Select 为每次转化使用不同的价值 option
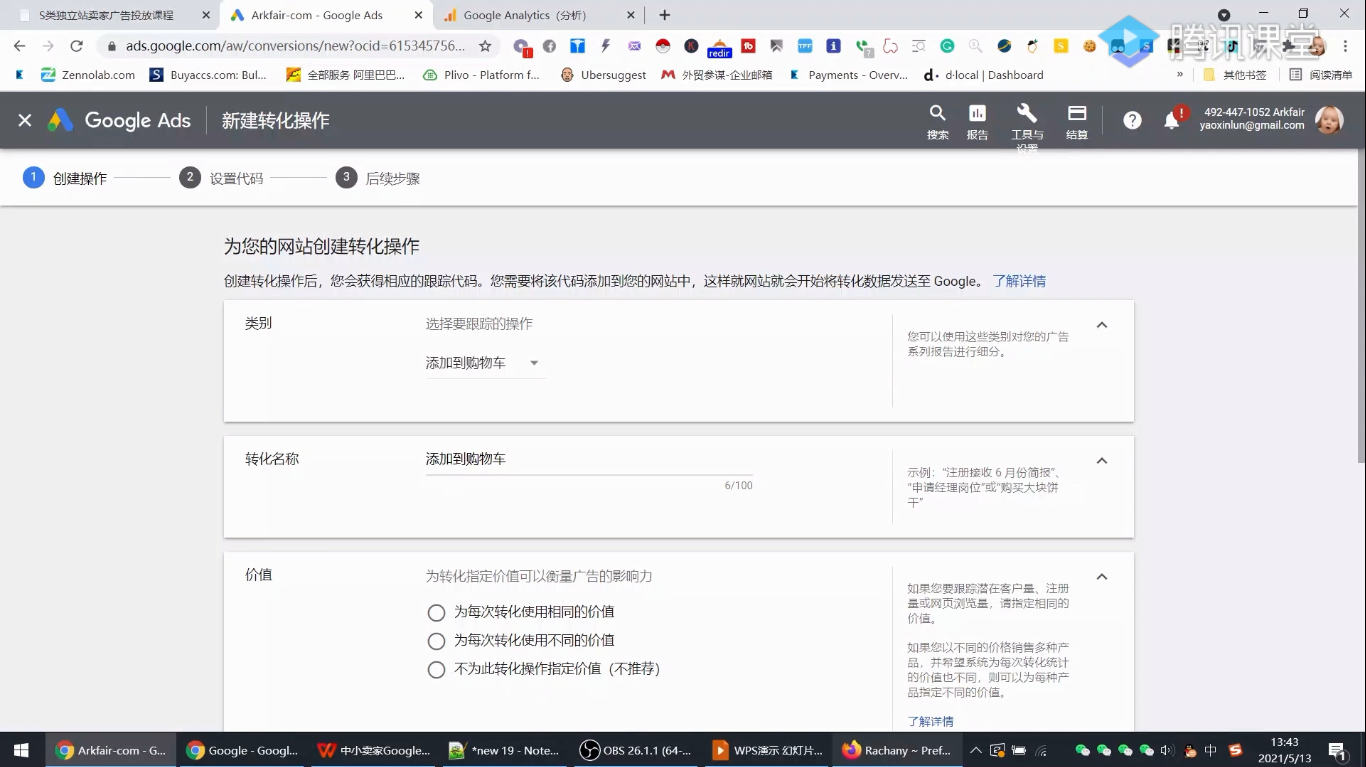This screenshot has height=767, width=1366. 436,640
